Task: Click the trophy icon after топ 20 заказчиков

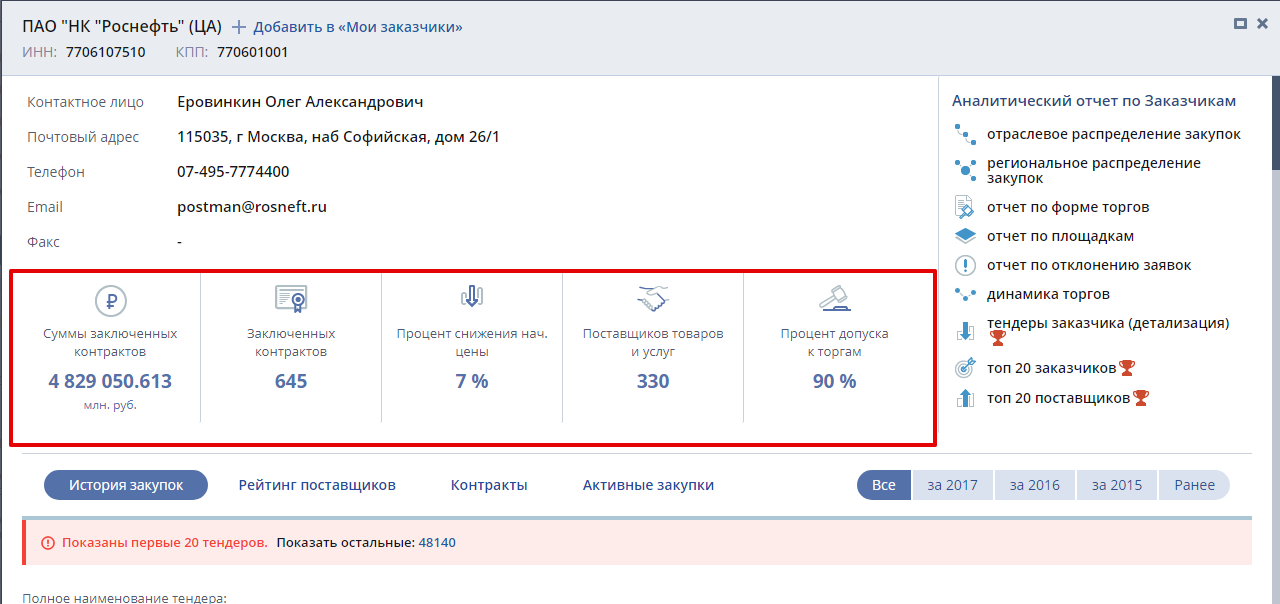Action: coord(1127,368)
